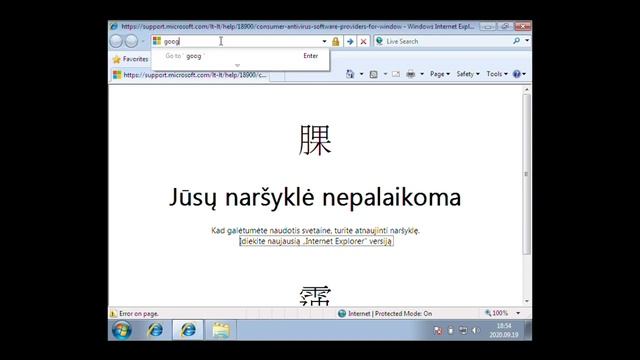This screenshot has height=360, width=640.
Task: Click the Read Mail envelope icon
Action: [x=396, y=74]
